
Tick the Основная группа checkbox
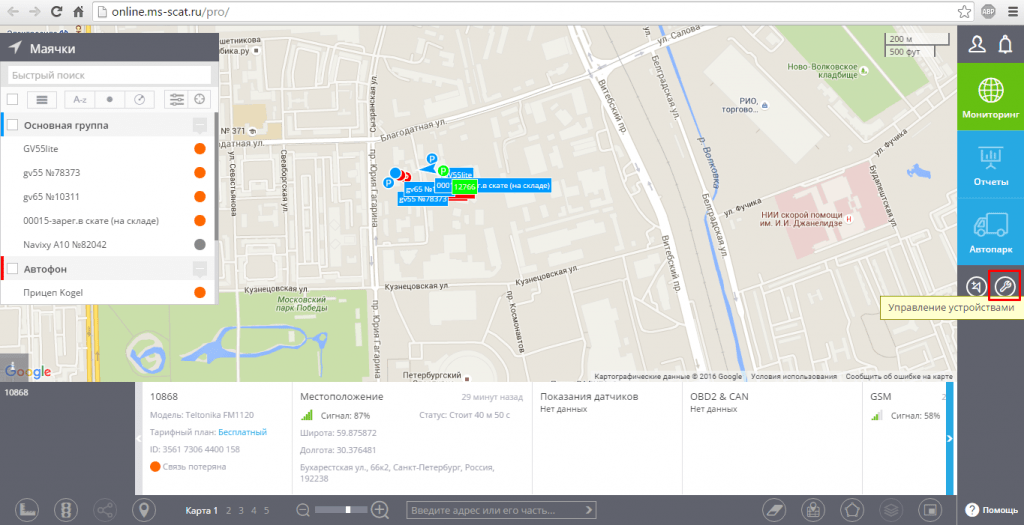pyautogui.click(x=12, y=125)
